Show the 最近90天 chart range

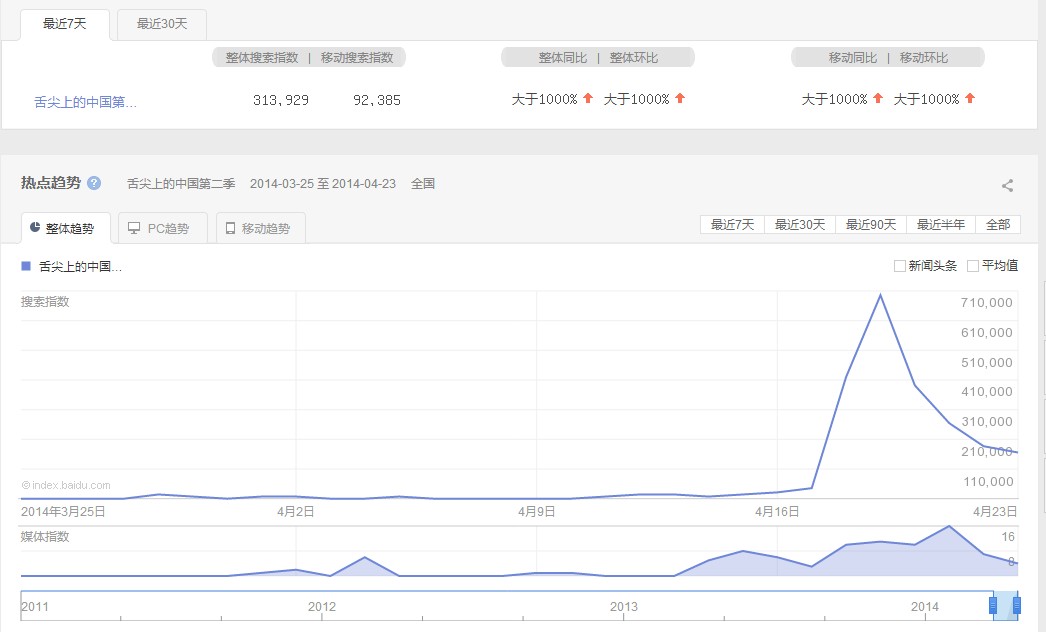click(x=871, y=224)
